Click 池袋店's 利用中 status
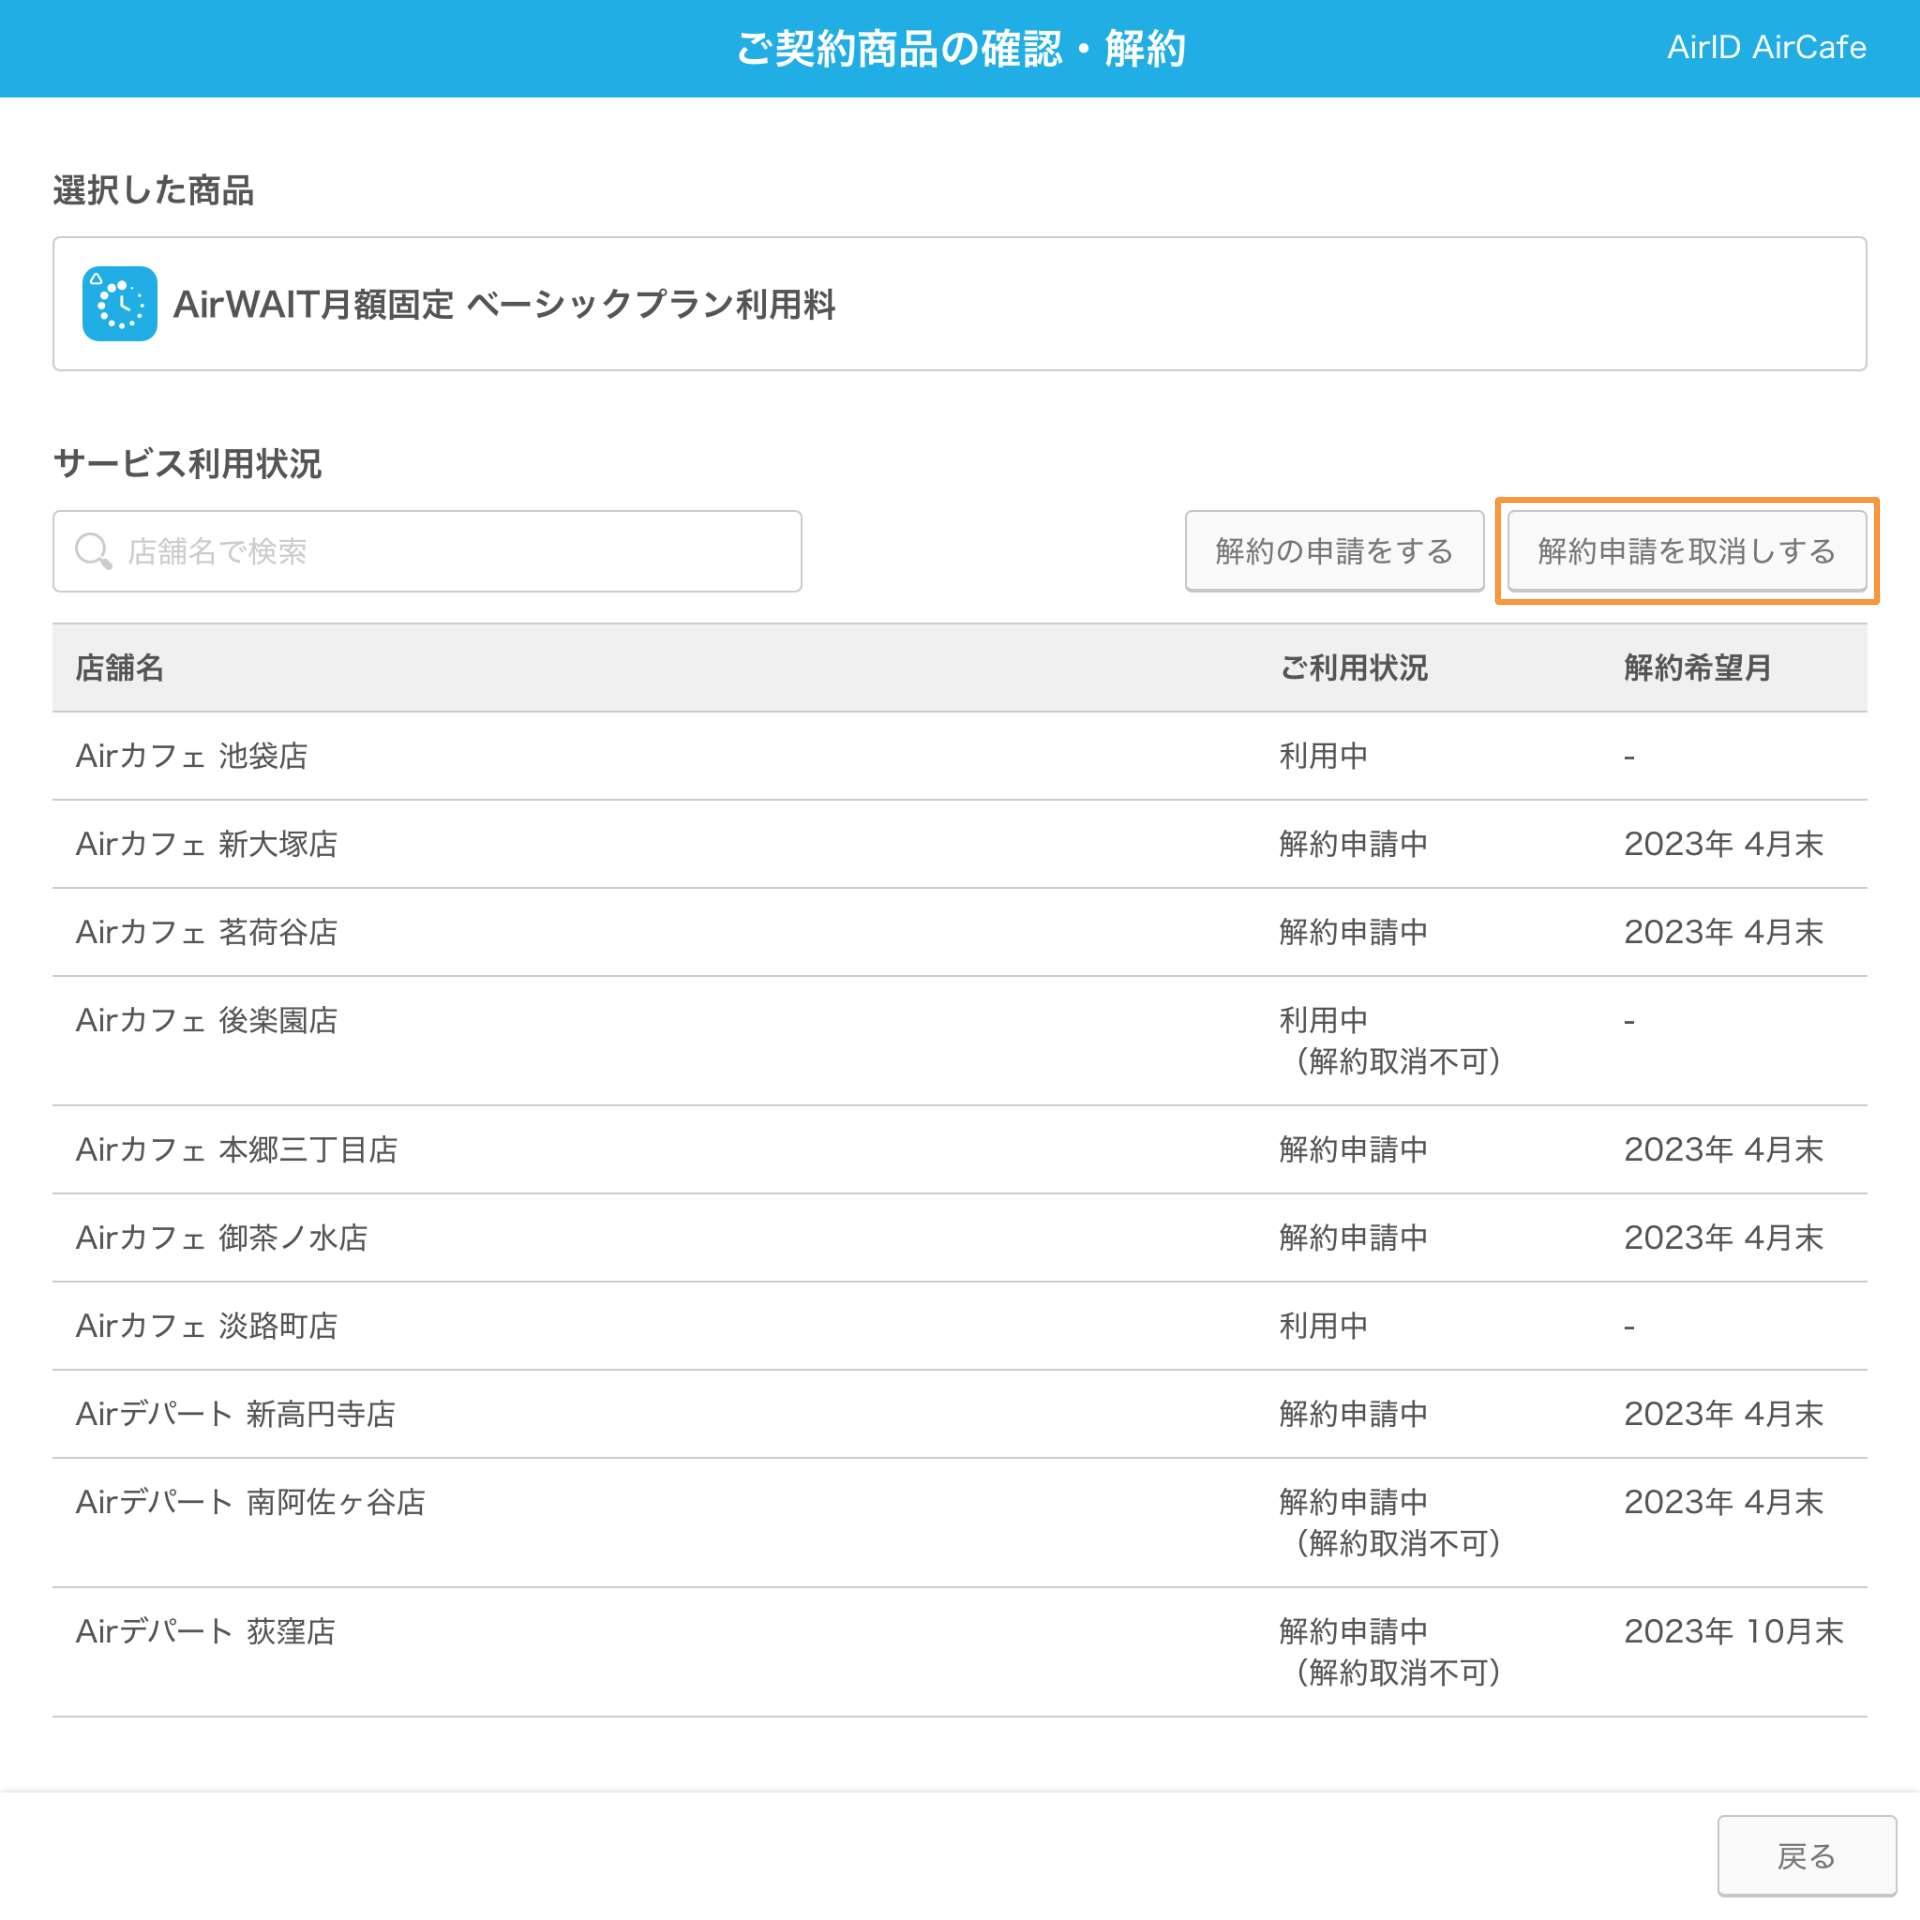 [1324, 756]
